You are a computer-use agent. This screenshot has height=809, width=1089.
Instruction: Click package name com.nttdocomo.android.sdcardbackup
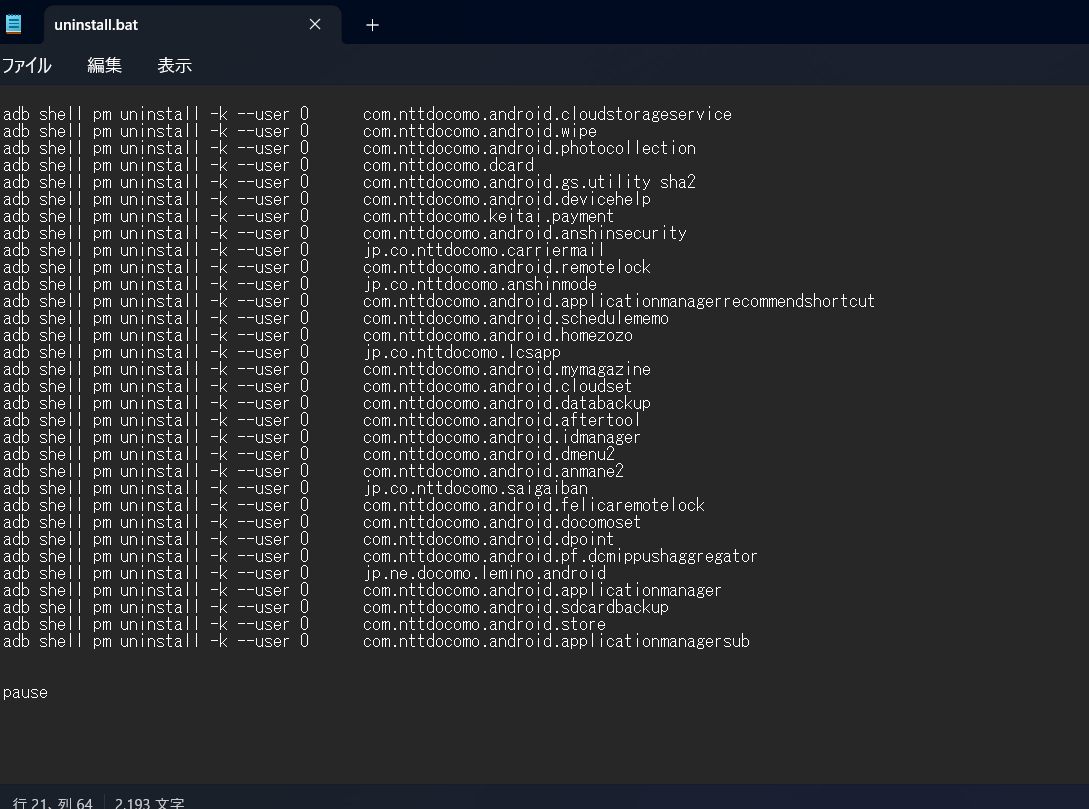515,608
